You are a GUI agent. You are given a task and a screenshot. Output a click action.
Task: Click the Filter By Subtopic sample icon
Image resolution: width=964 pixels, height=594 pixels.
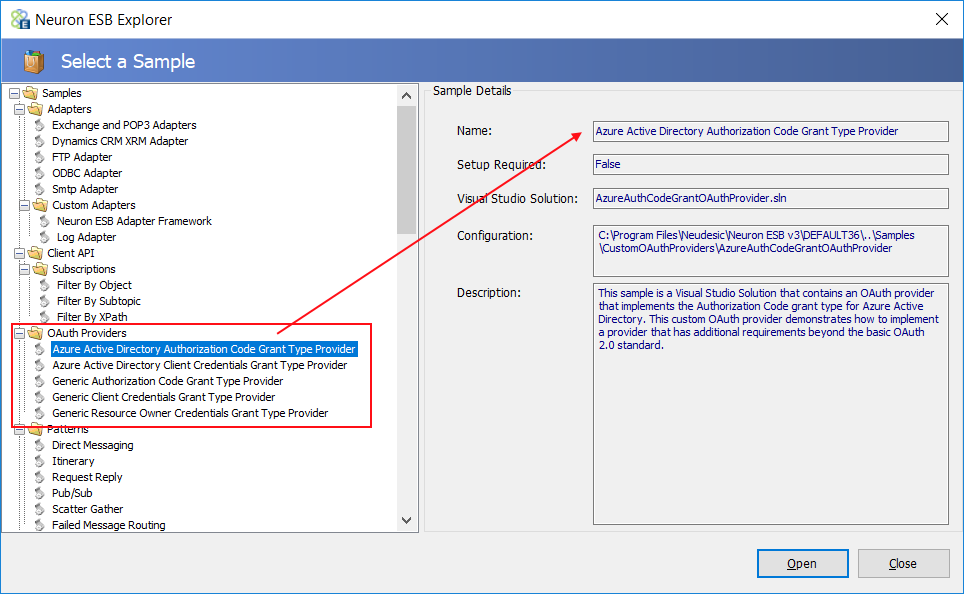pyautogui.click(x=45, y=301)
